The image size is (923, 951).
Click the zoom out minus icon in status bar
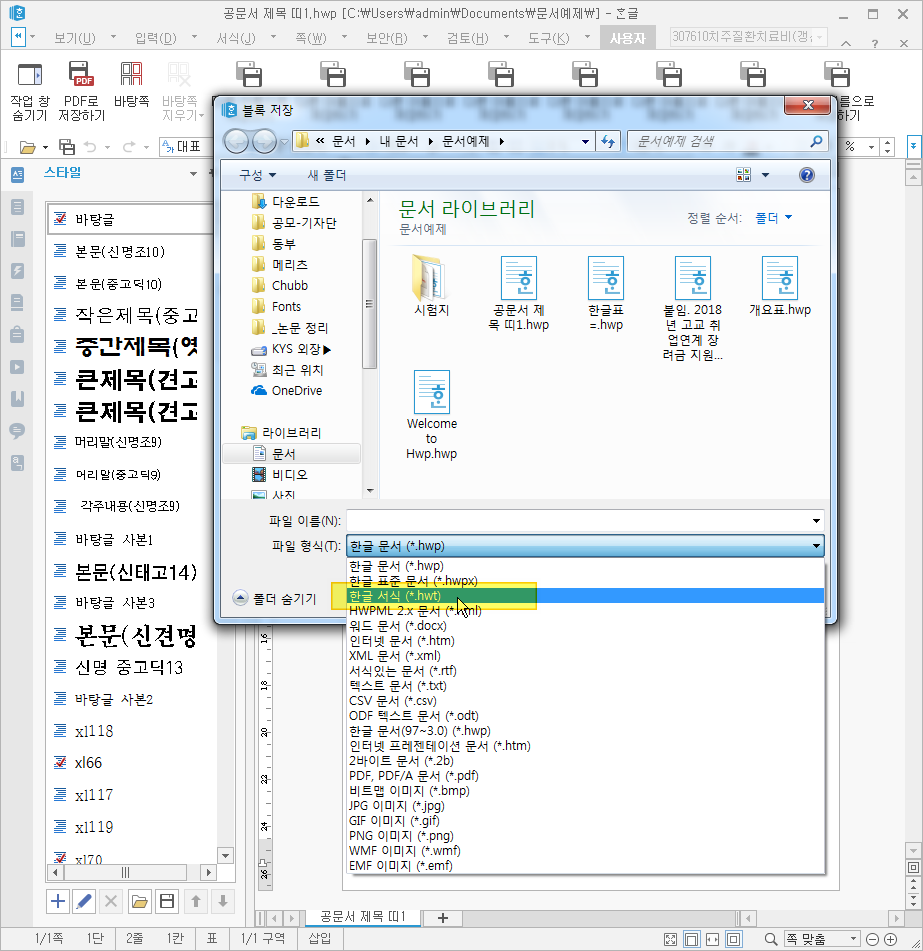pyautogui.click(x=872, y=939)
